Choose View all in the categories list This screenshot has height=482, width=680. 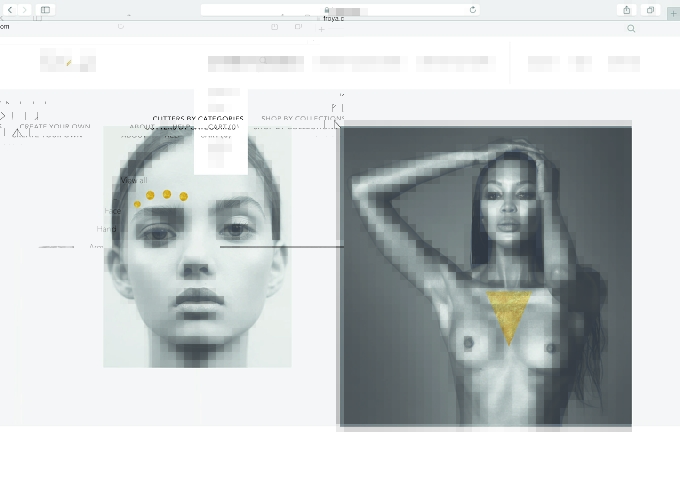pyautogui.click(x=134, y=180)
